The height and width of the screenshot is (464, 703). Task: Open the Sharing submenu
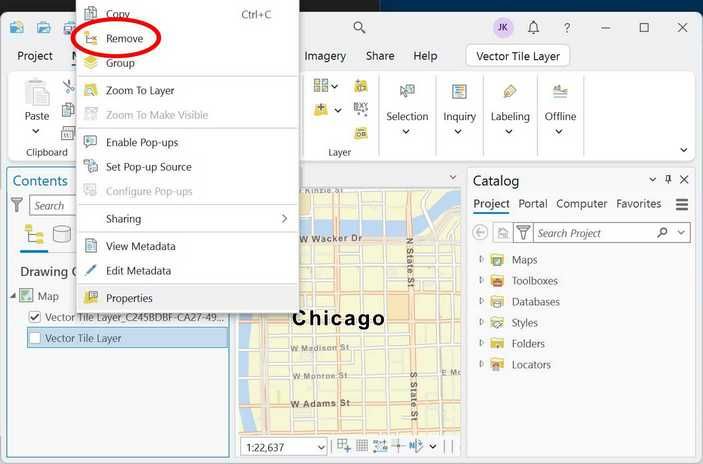pyautogui.click(x=188, y=219)
